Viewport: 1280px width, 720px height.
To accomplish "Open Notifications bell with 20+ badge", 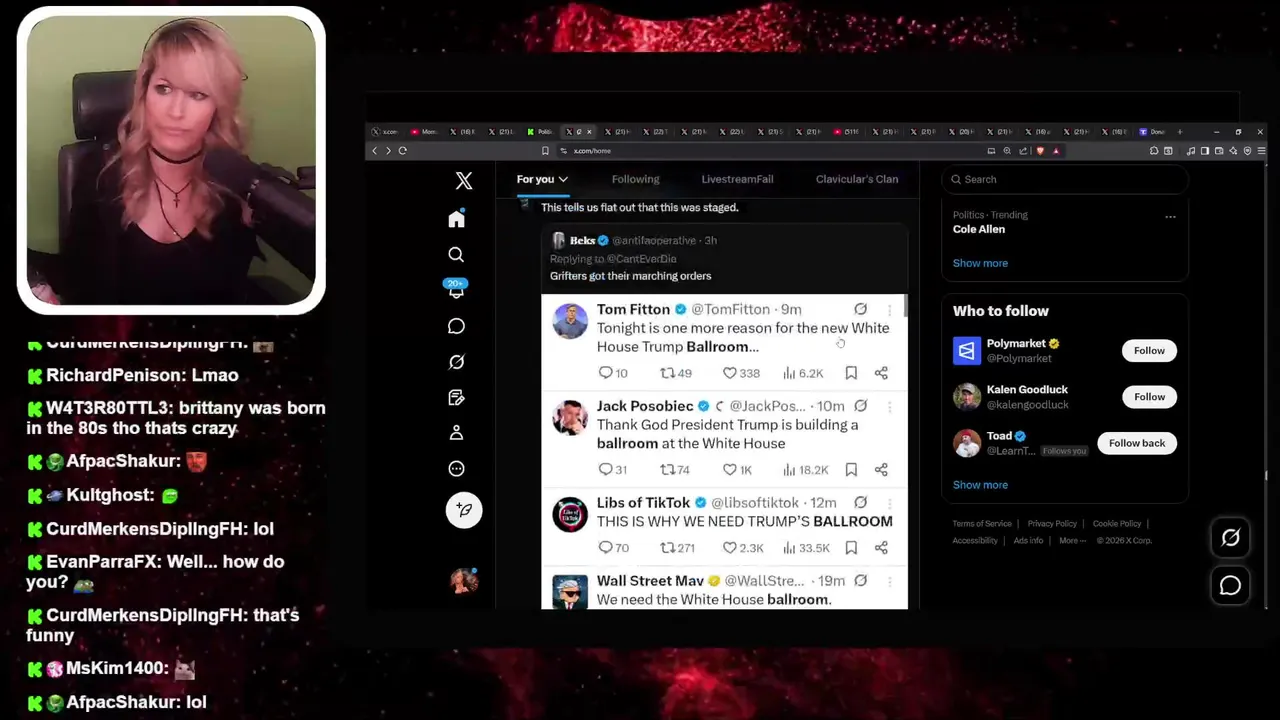I will (x=456, y=290).
